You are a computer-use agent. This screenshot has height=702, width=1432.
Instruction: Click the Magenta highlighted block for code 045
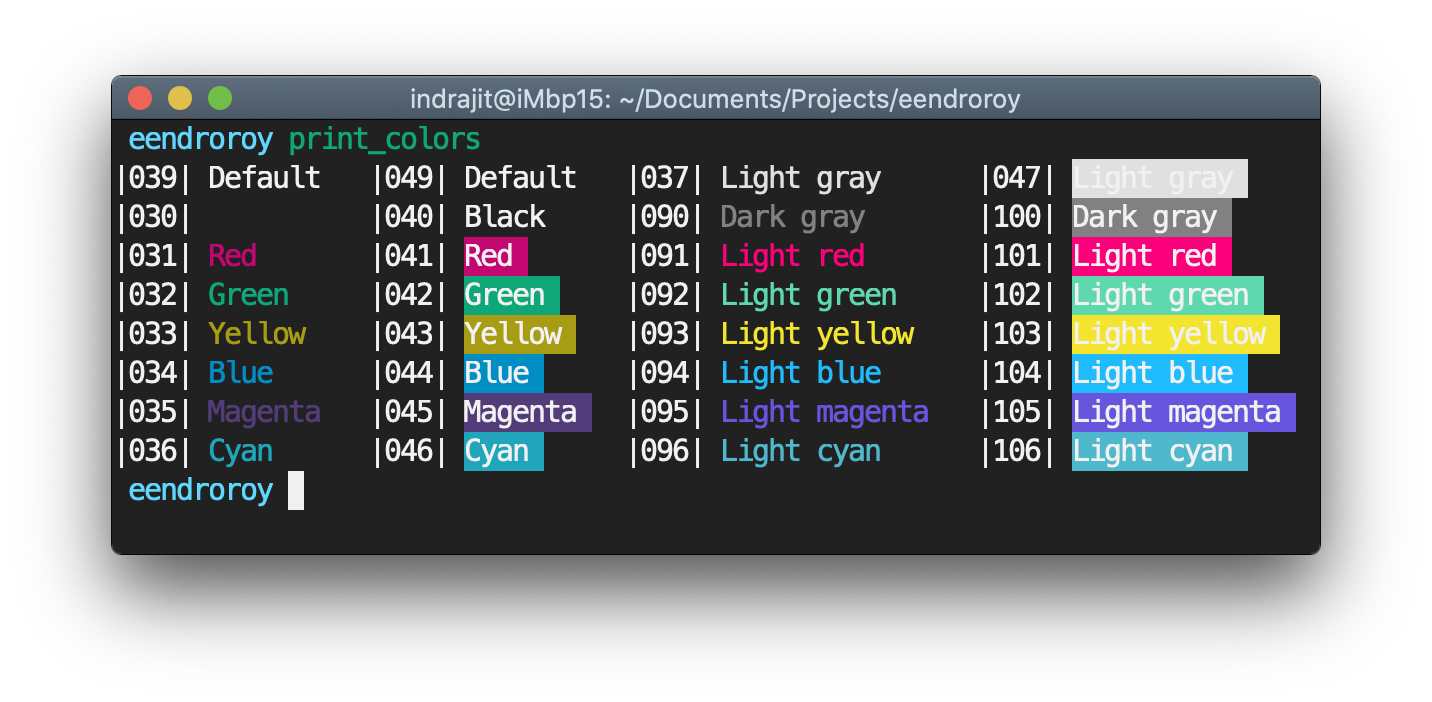click(528, 412)
